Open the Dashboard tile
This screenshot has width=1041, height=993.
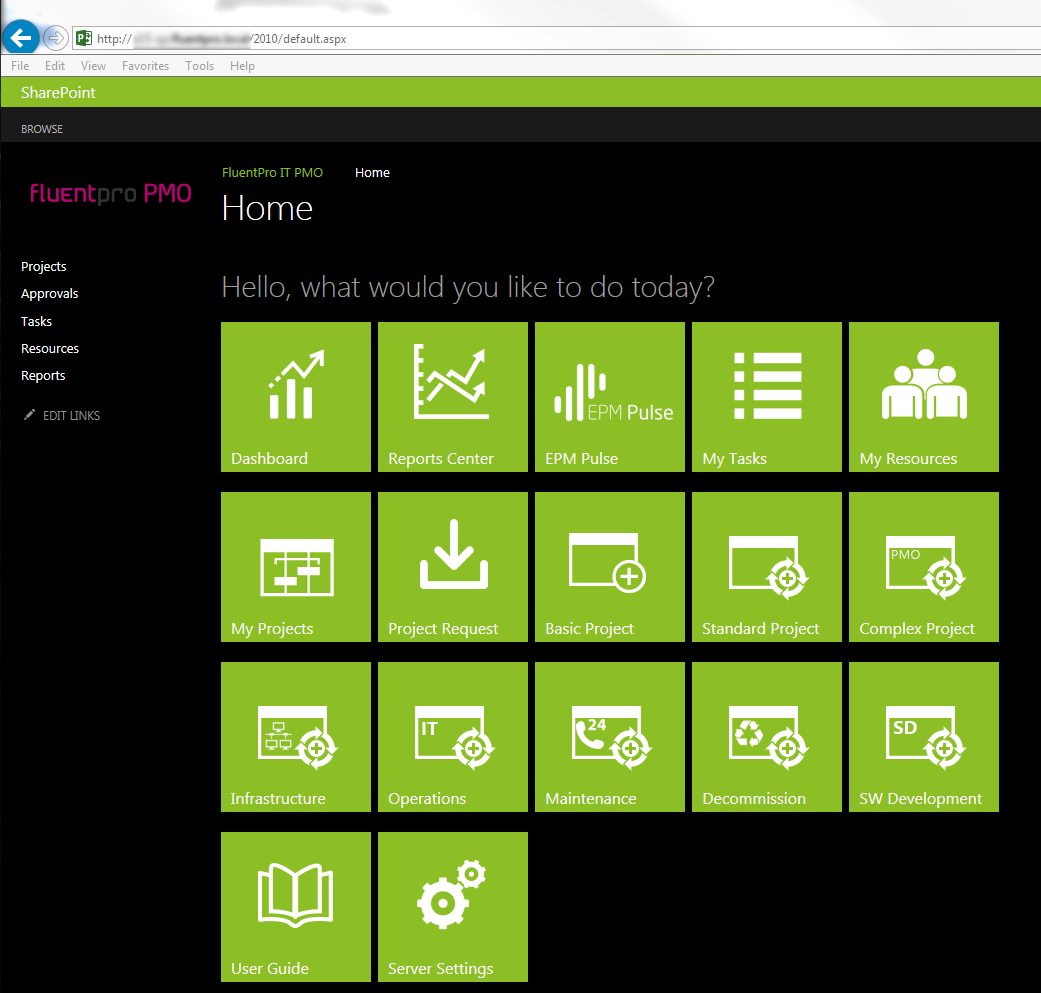(x=295, y=397)
